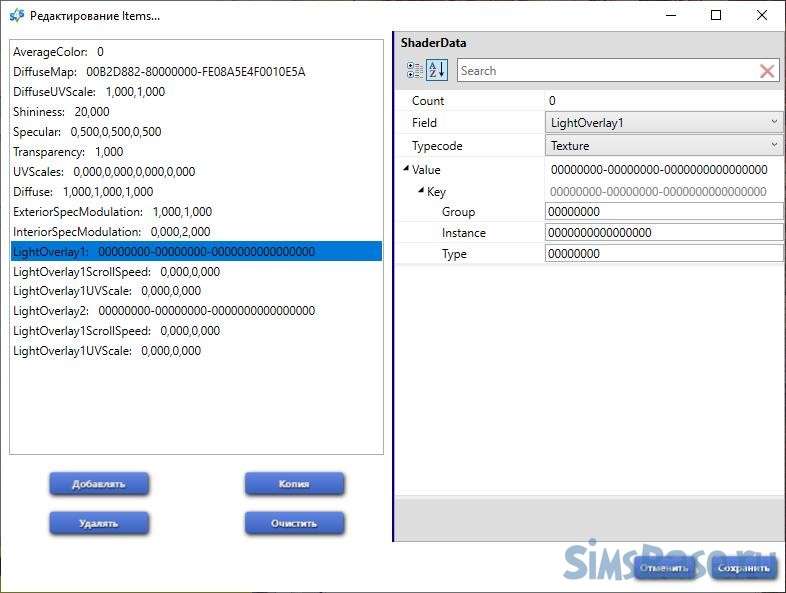786x593 pixels.
Task: Select the DiffuseMap list entry
Action: 159,72
